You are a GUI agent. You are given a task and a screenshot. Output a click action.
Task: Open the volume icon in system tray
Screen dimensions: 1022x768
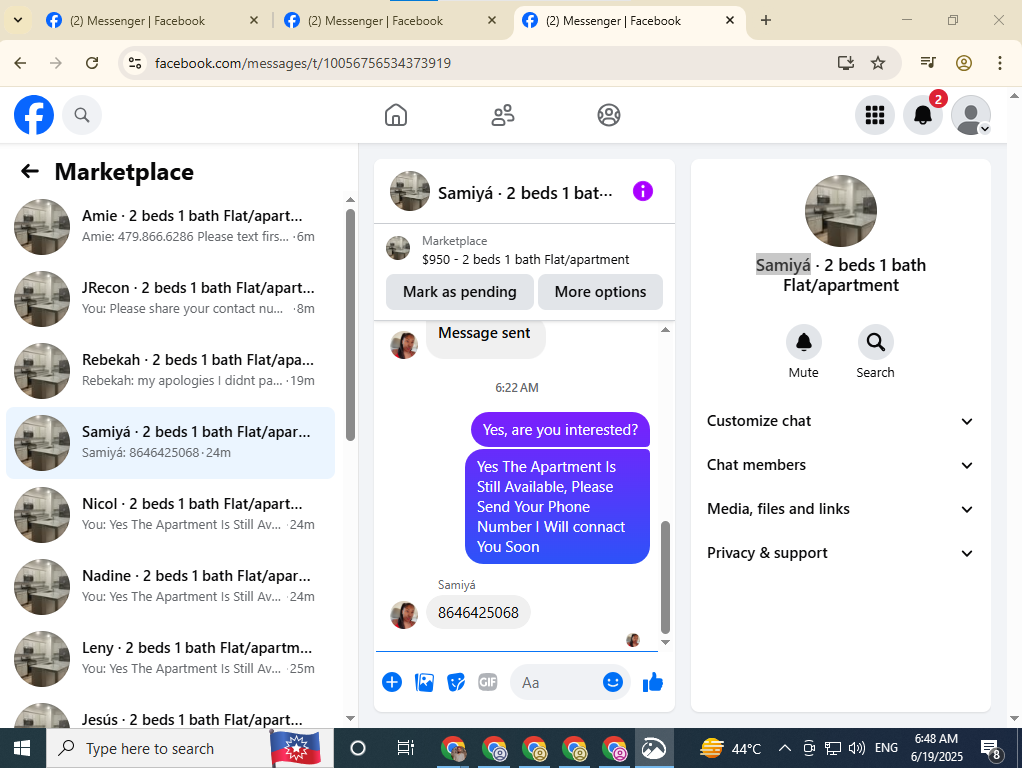pos(856,748)
